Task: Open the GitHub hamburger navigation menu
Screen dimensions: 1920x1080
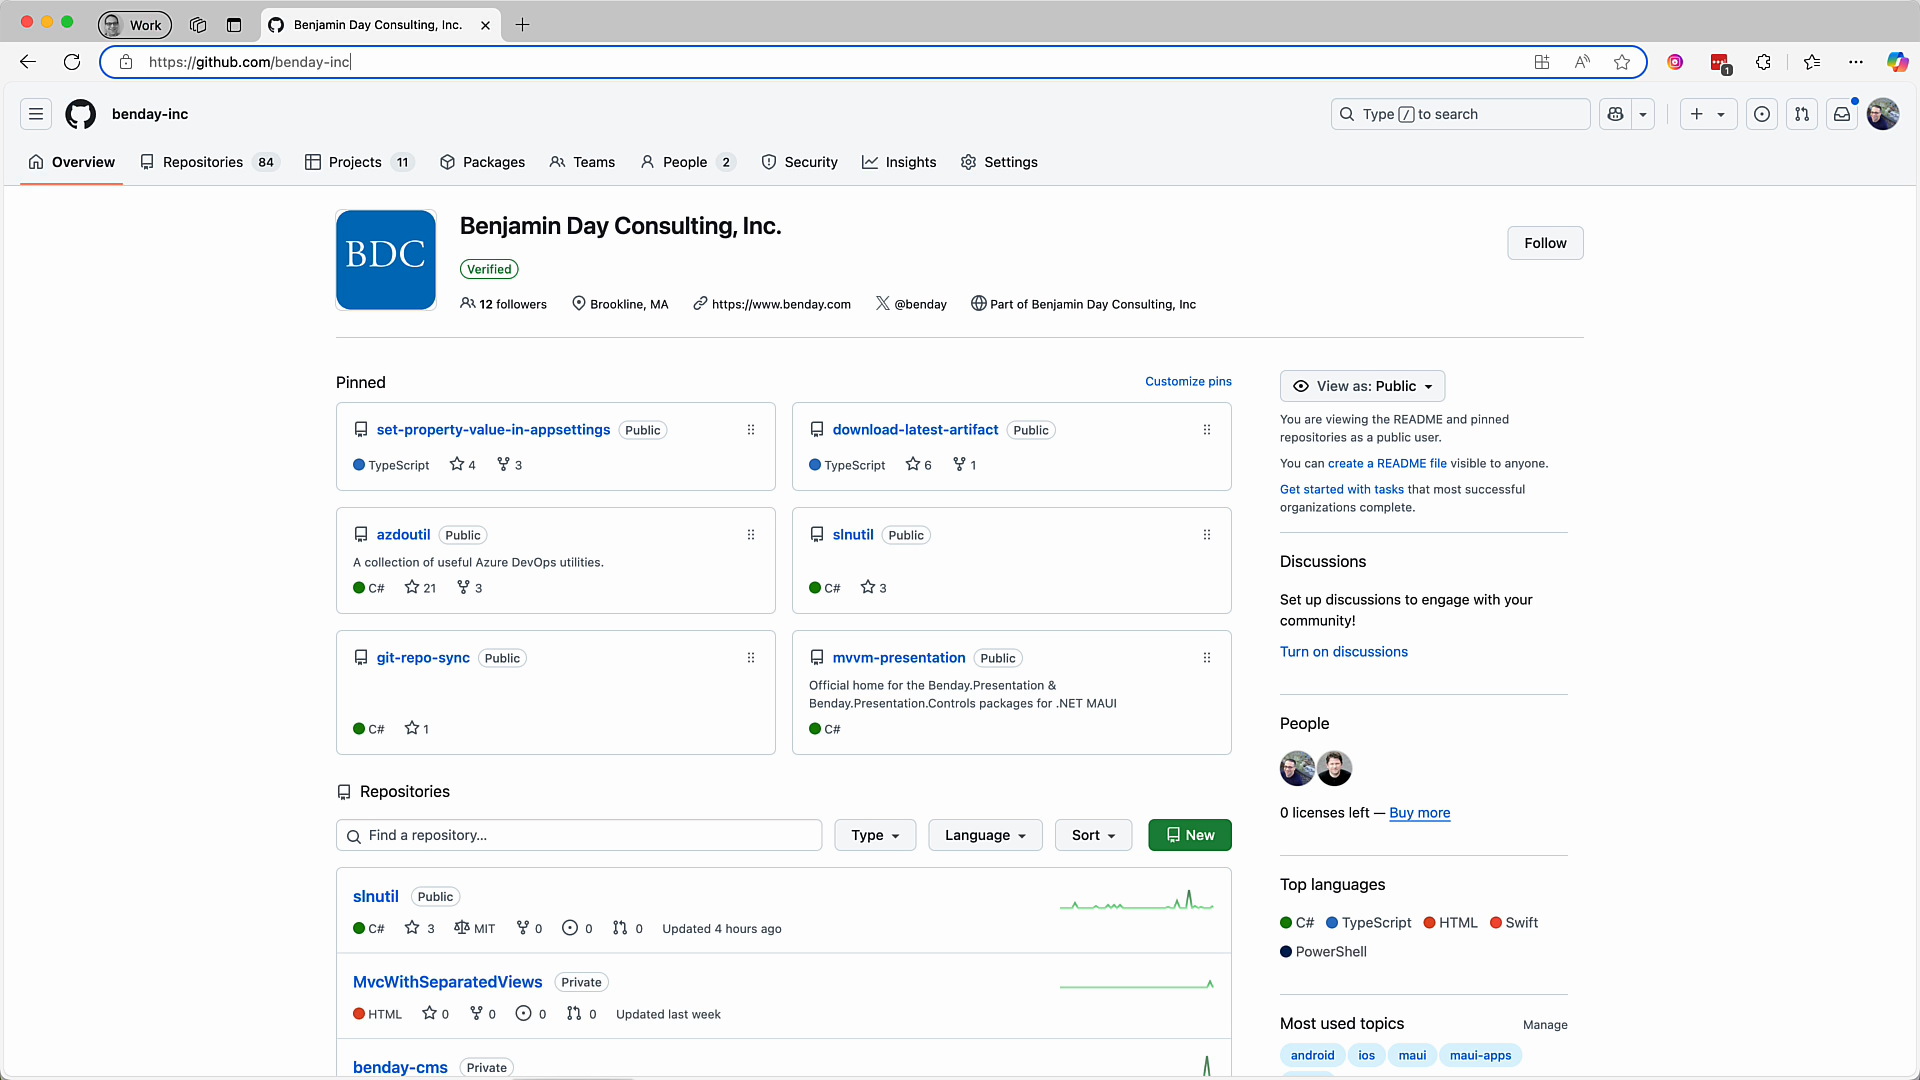Action: point(36,114)
